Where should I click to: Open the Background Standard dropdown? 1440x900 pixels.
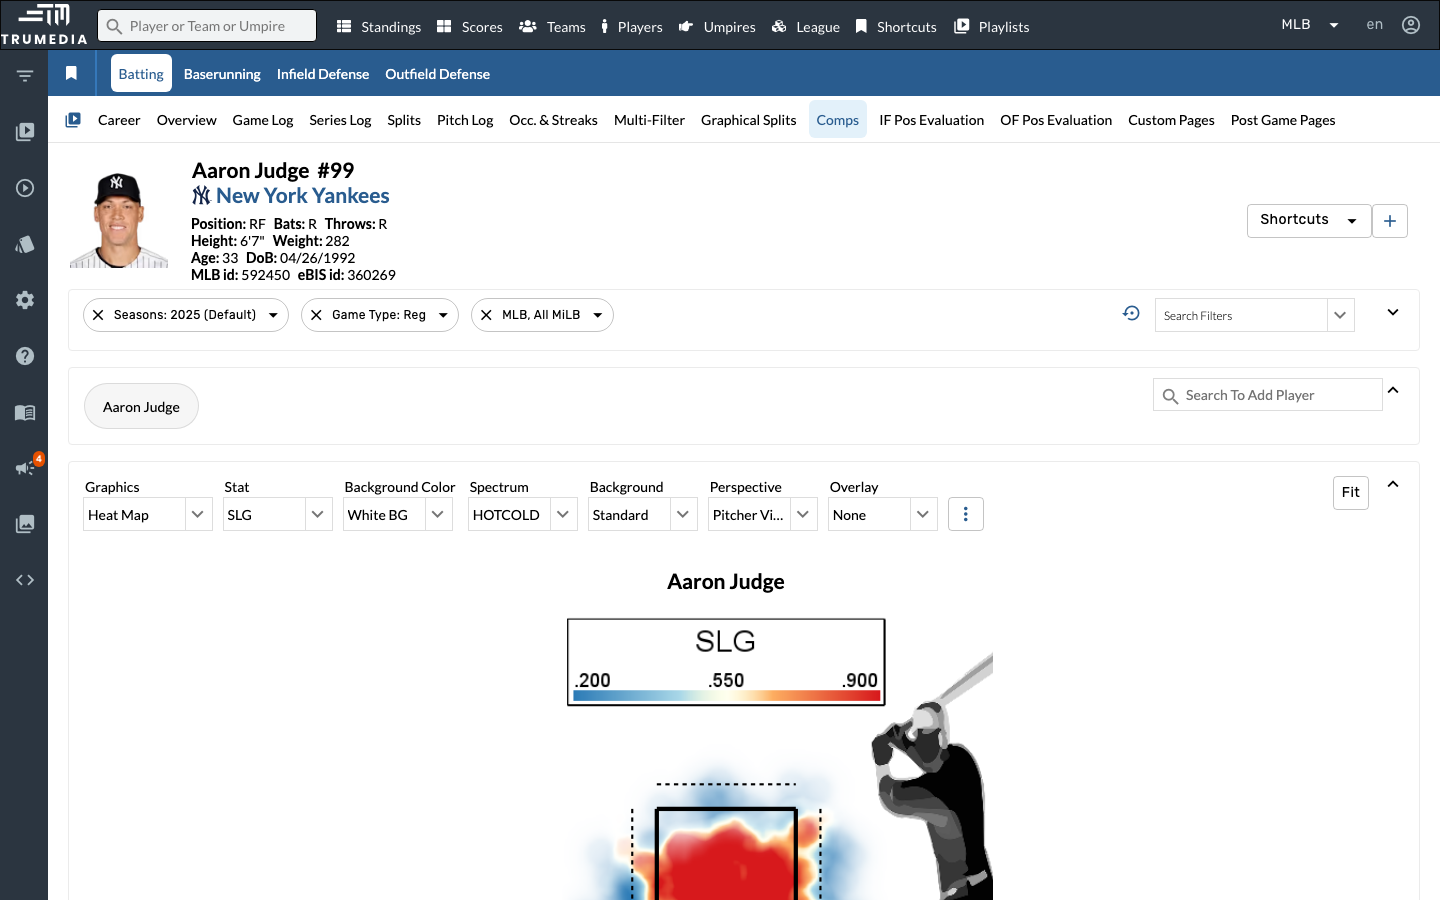tap(643, 514)
